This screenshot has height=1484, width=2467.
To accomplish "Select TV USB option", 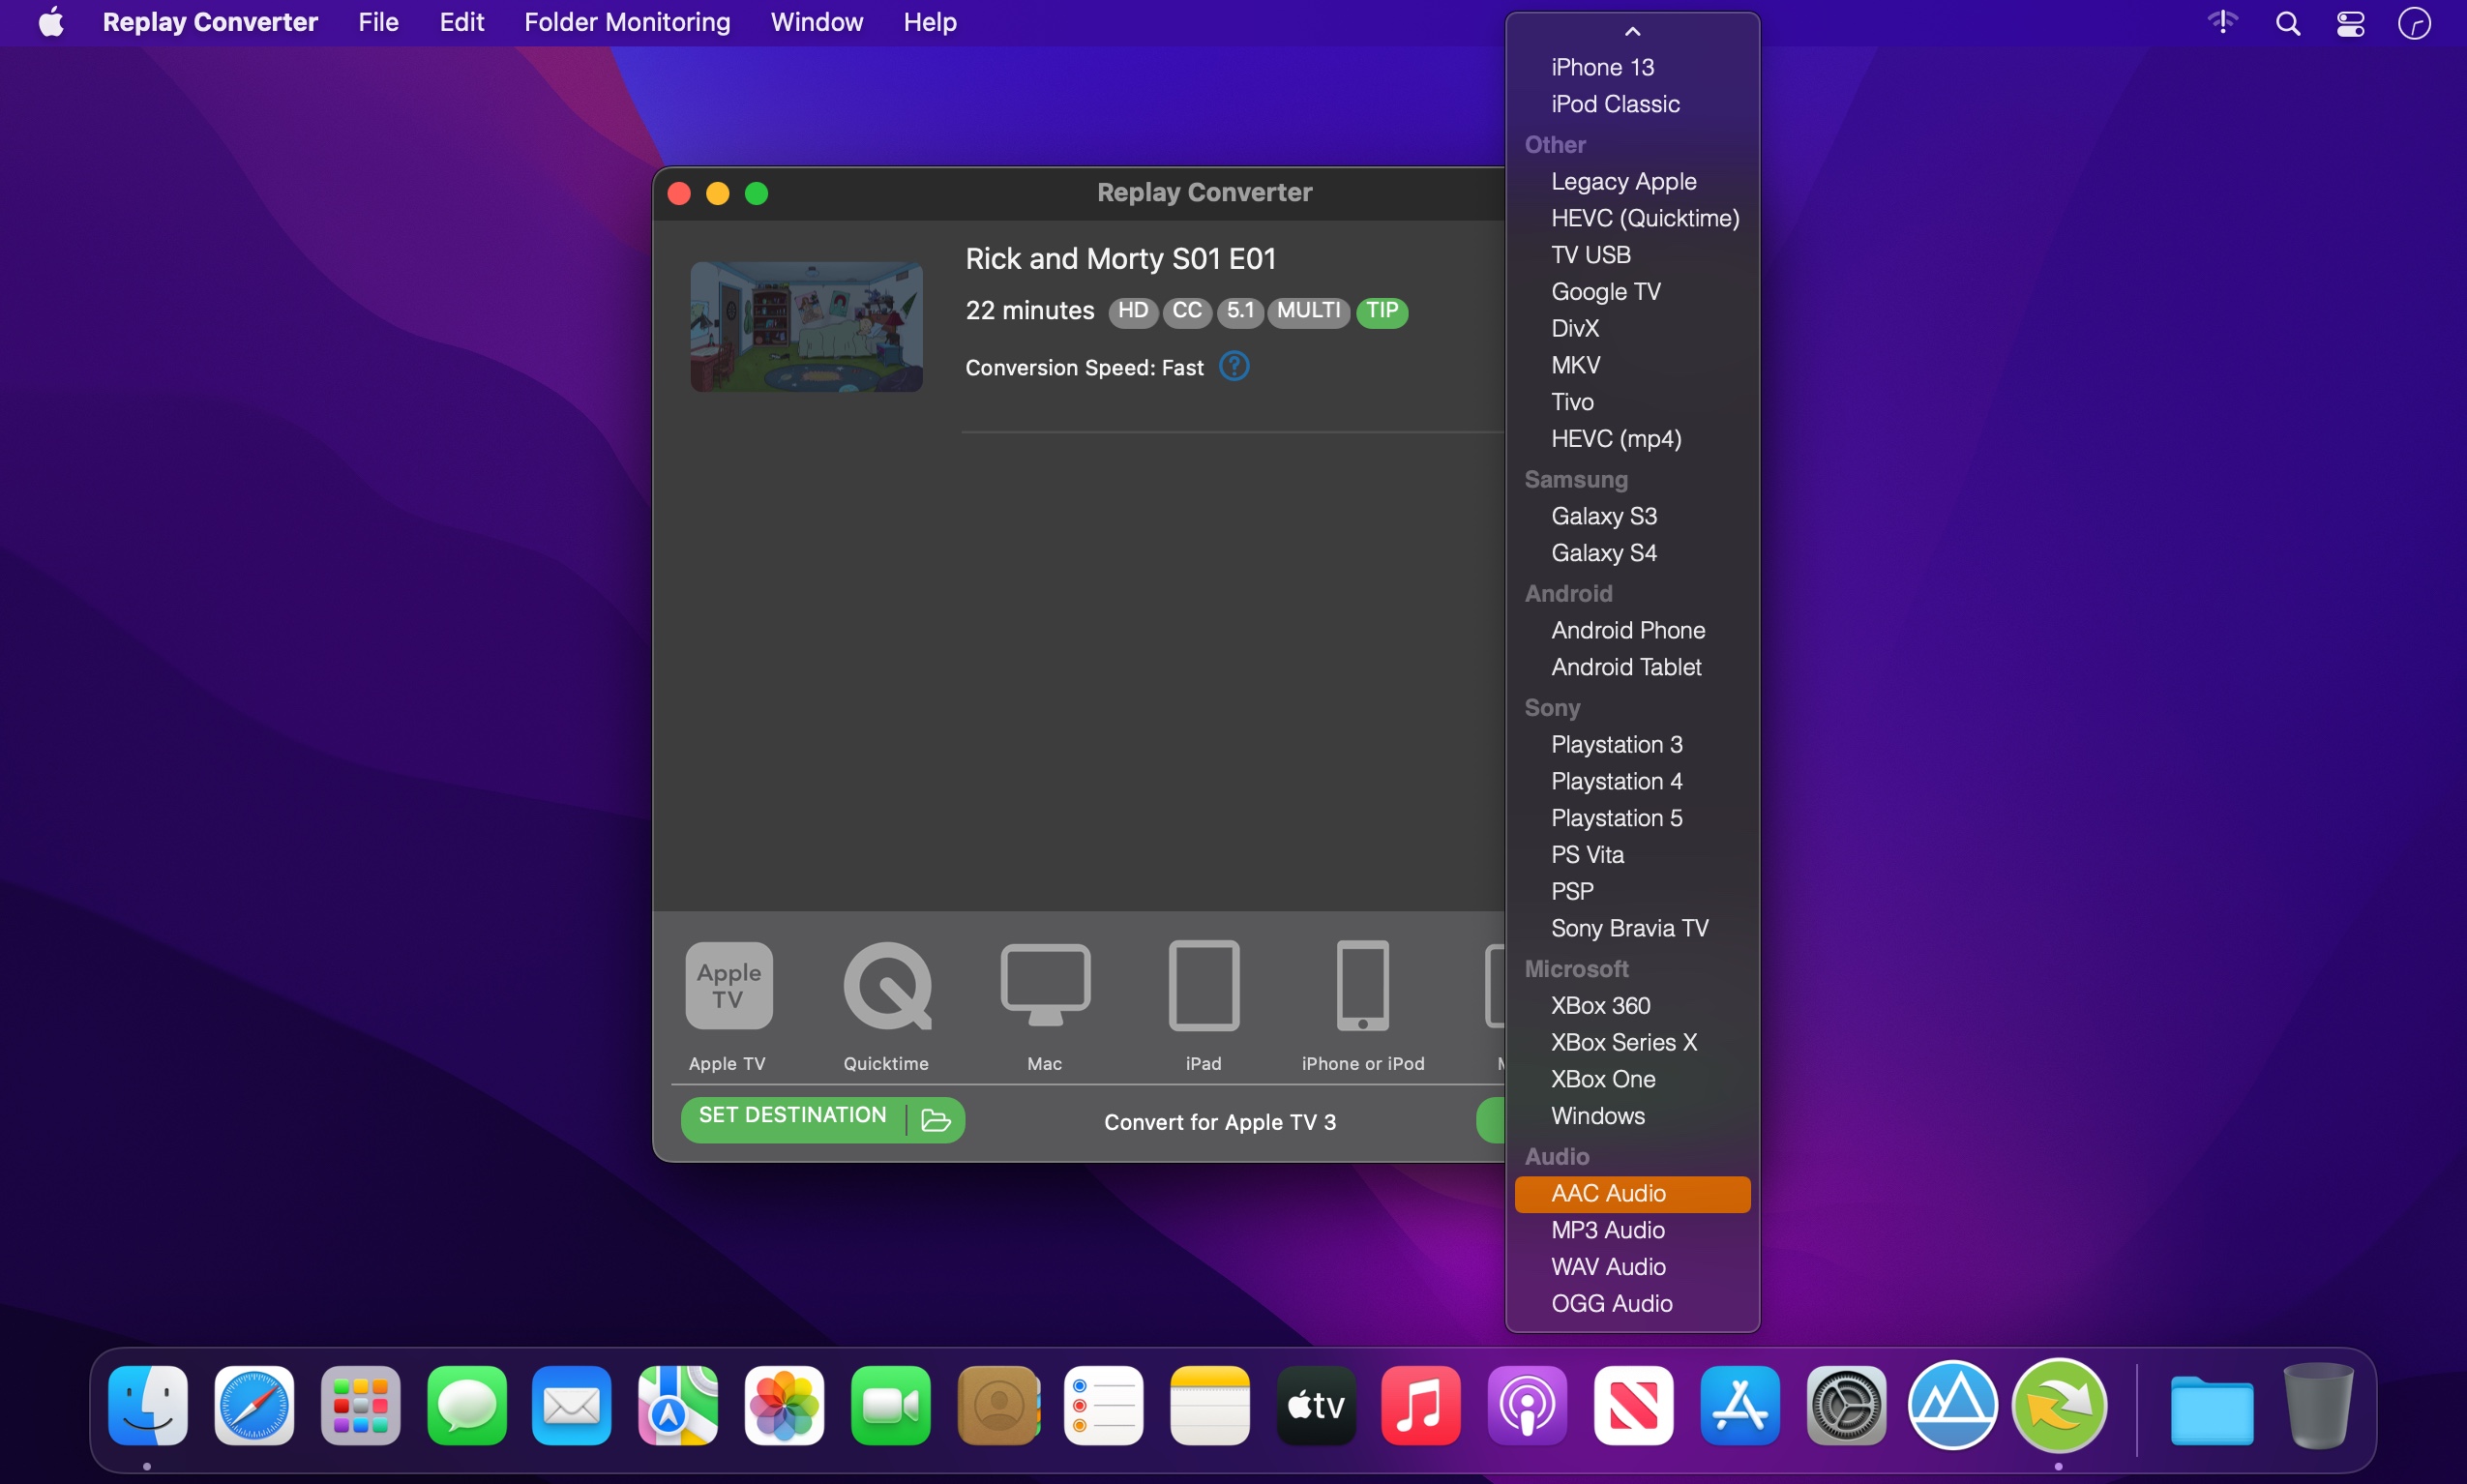I will click(x=1632, y=255).
